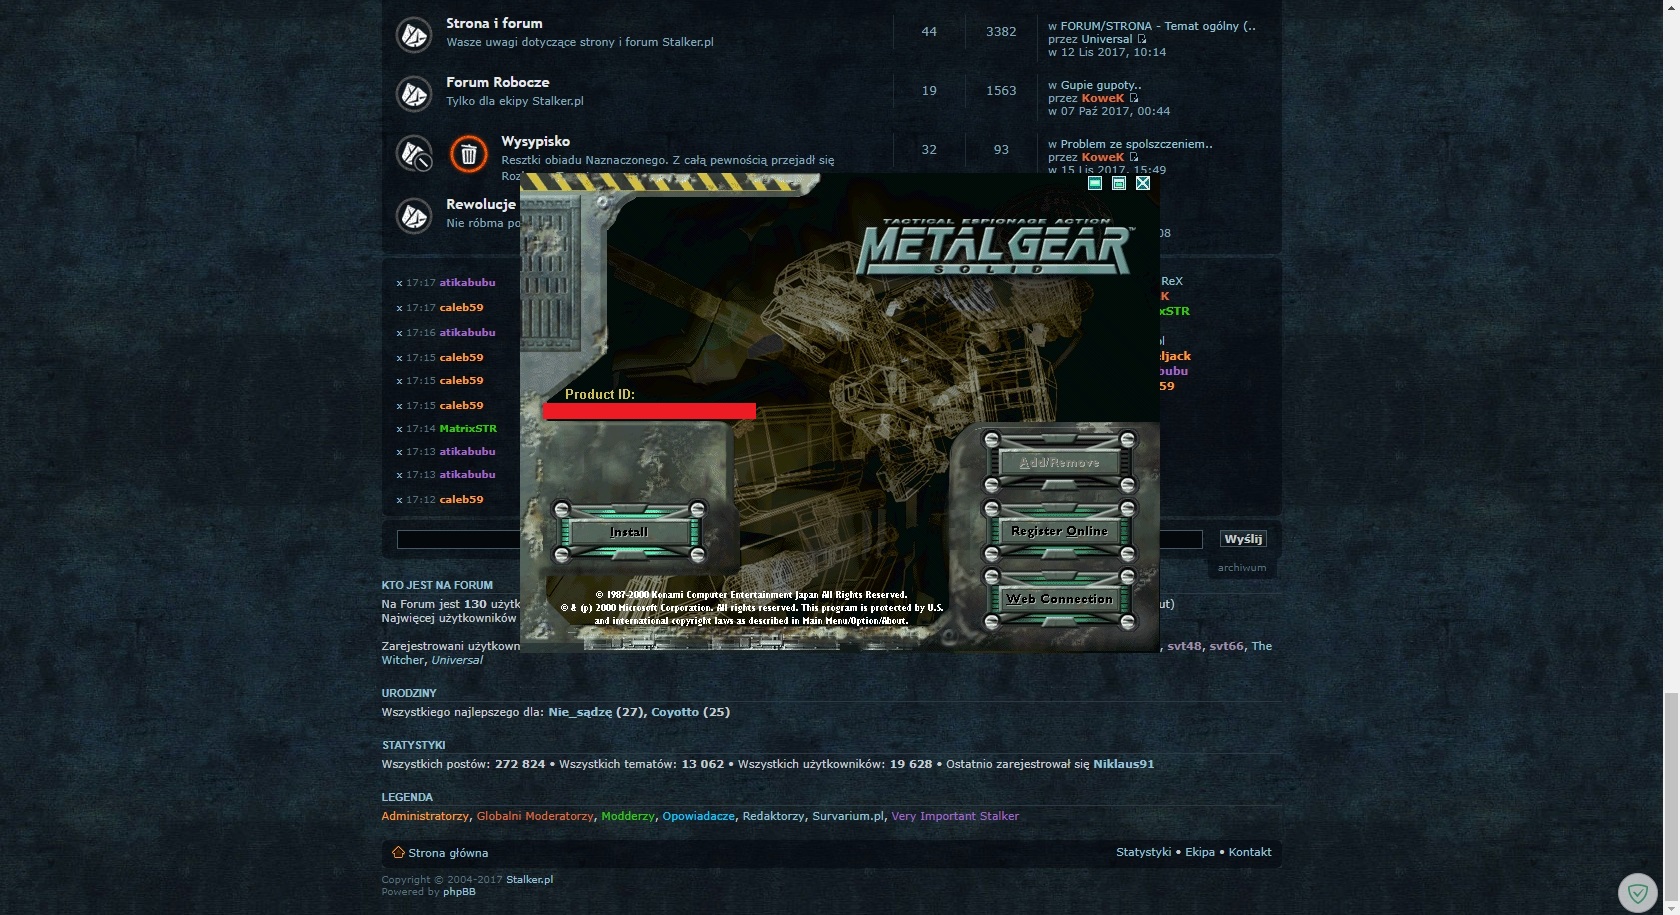Click the locked Wysypisko forum icon
1680x915 pixels.
coord(413,153)
